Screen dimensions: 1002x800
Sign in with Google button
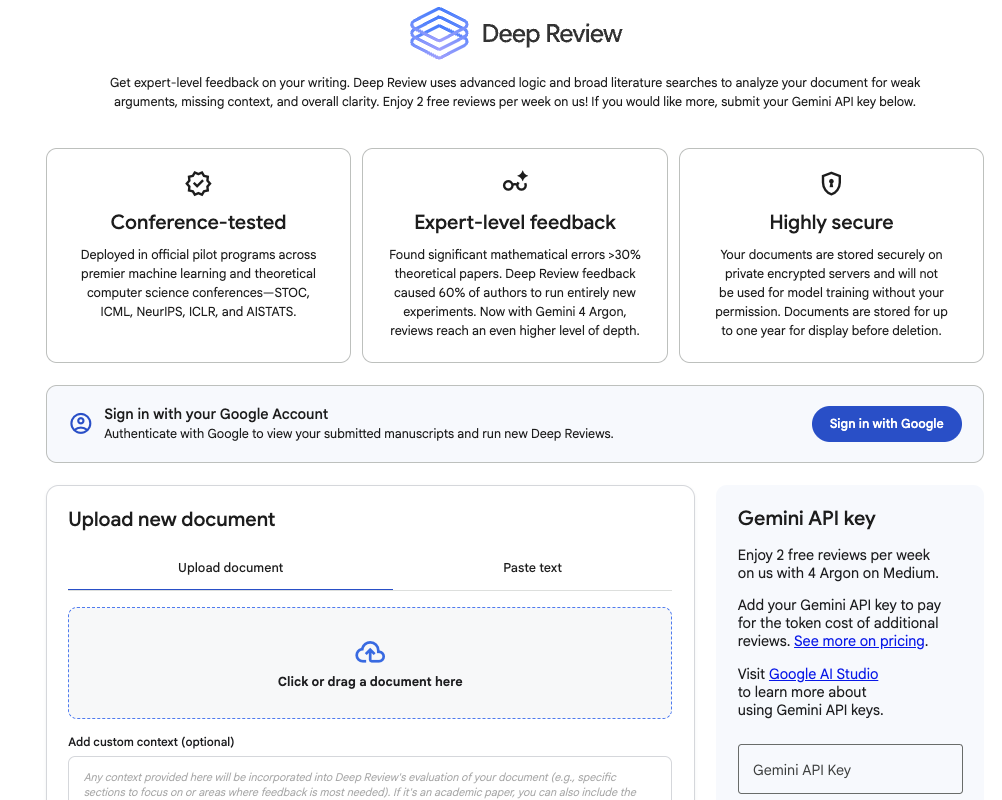886,424
